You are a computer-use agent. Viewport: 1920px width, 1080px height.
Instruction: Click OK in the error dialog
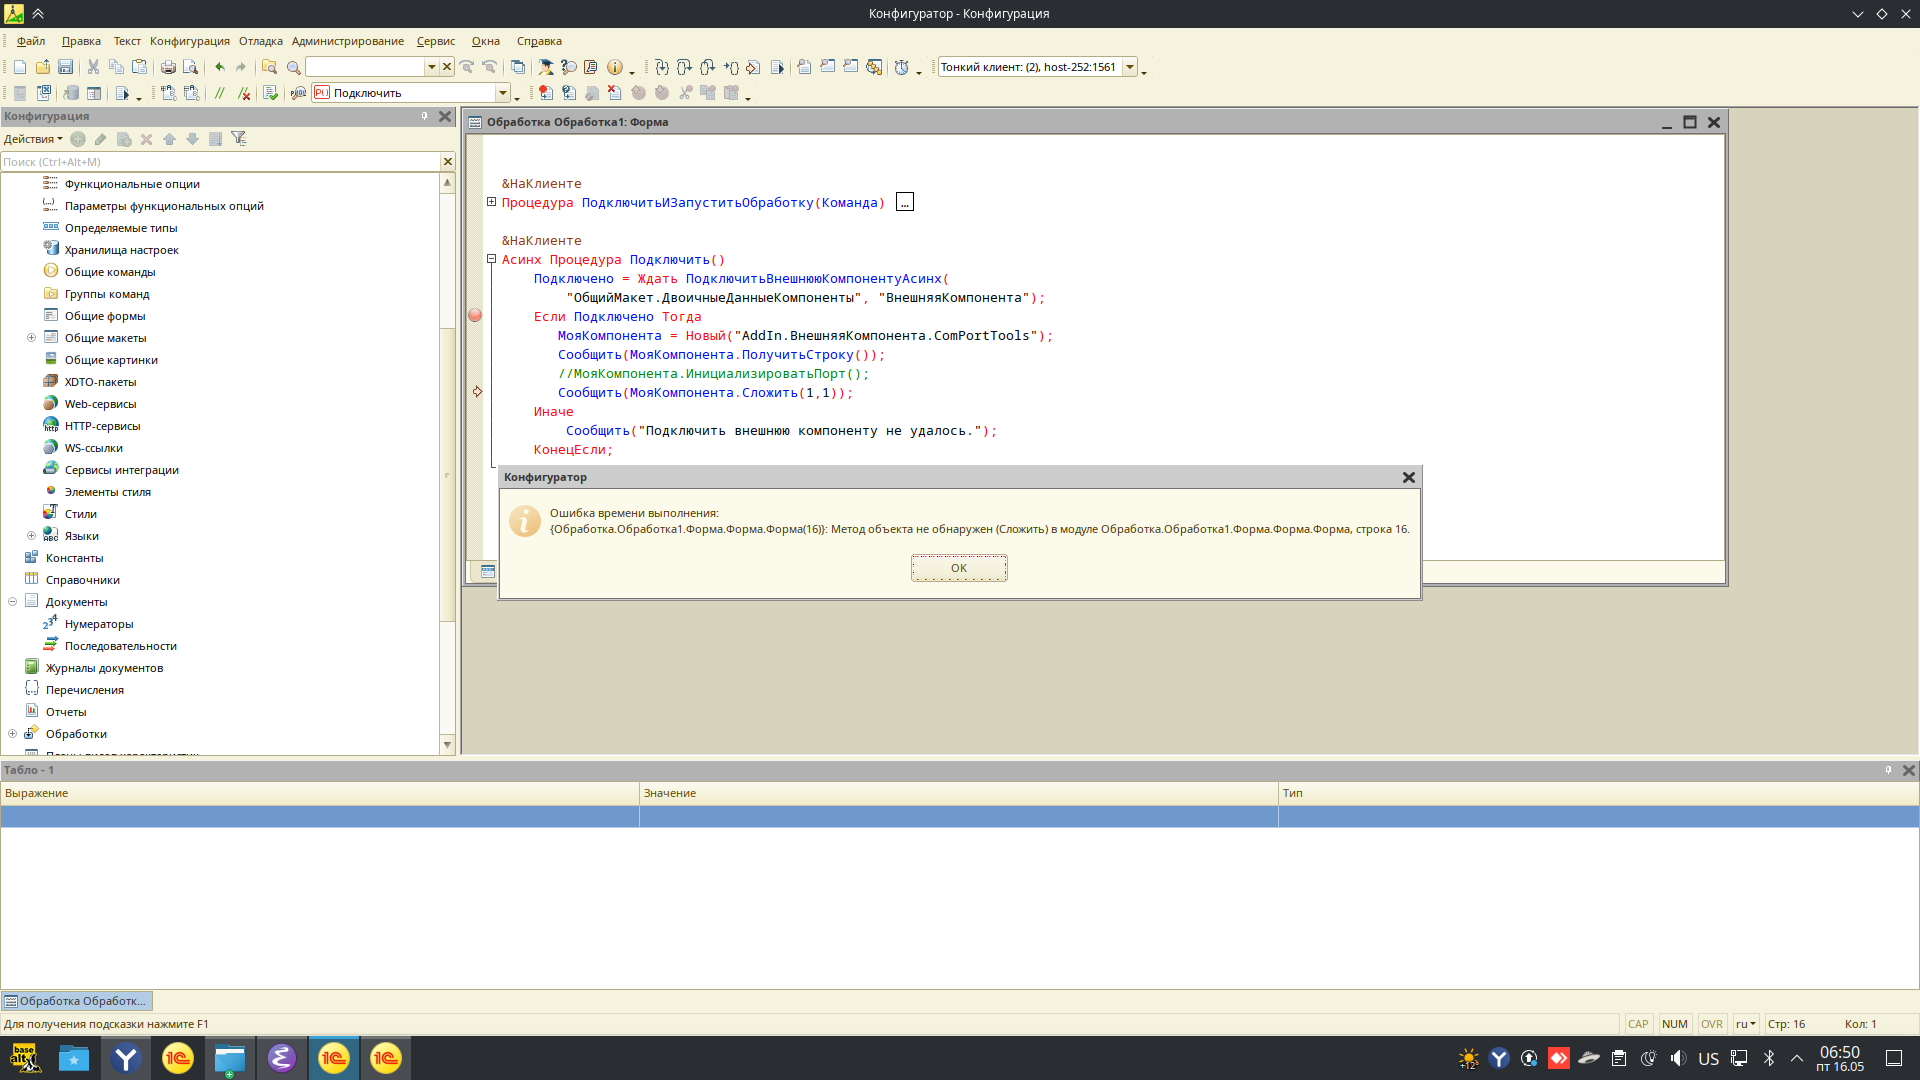[x=959, y=568]
